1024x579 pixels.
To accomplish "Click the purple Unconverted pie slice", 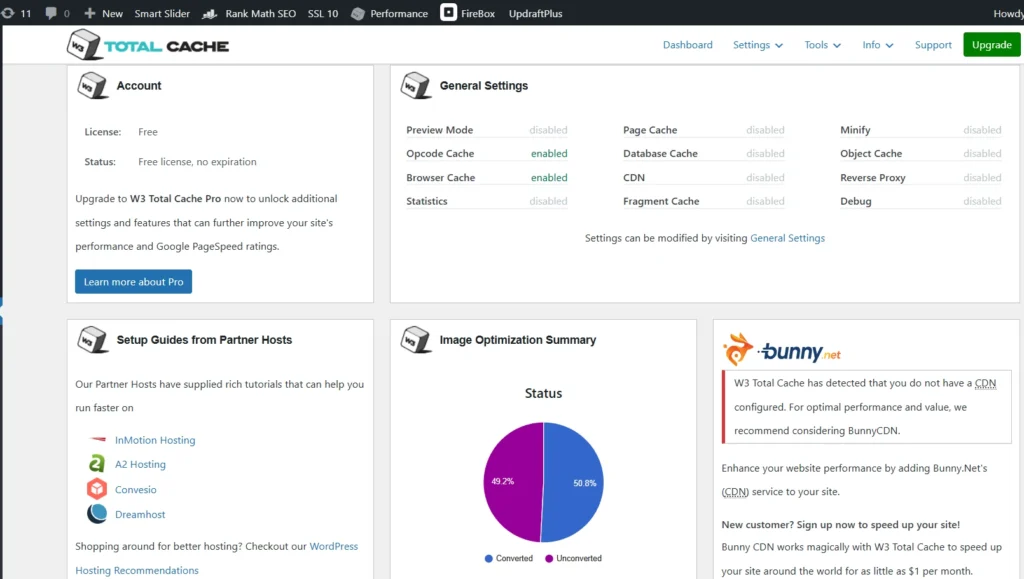I will 512,482.
